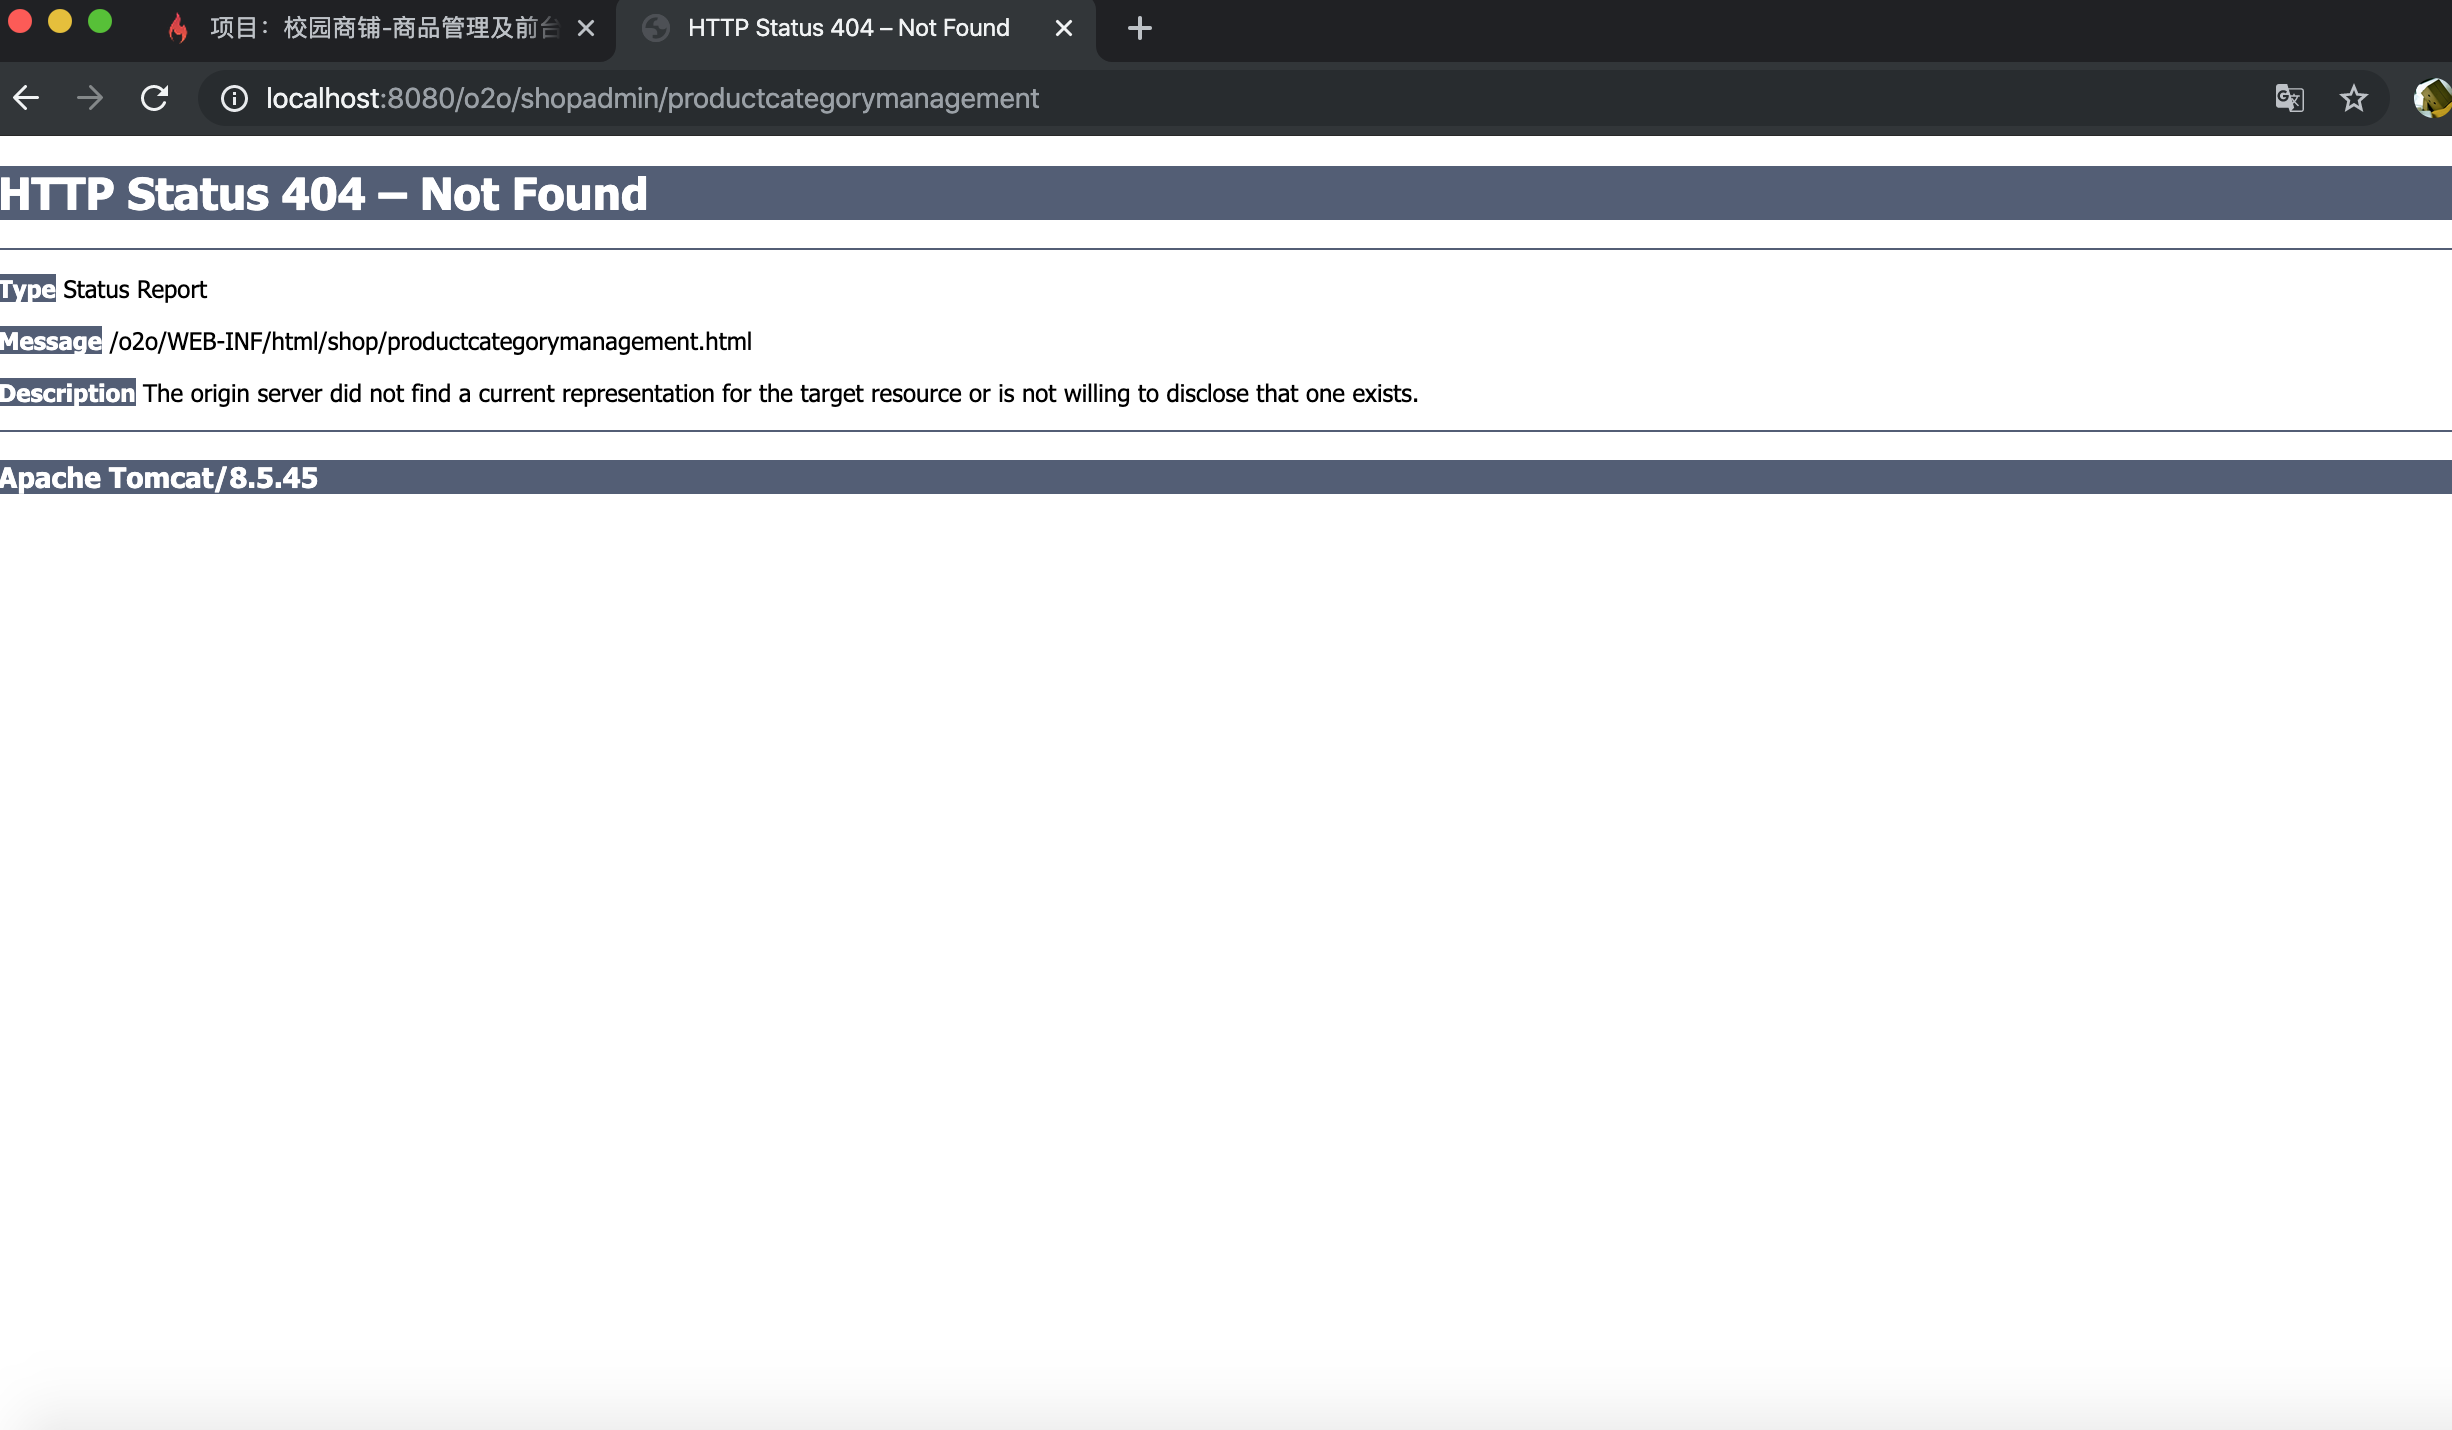Bookmark this page with the star
Image resolution: width=2452 pixels, height=1430 pixels.
(2354, 98)
